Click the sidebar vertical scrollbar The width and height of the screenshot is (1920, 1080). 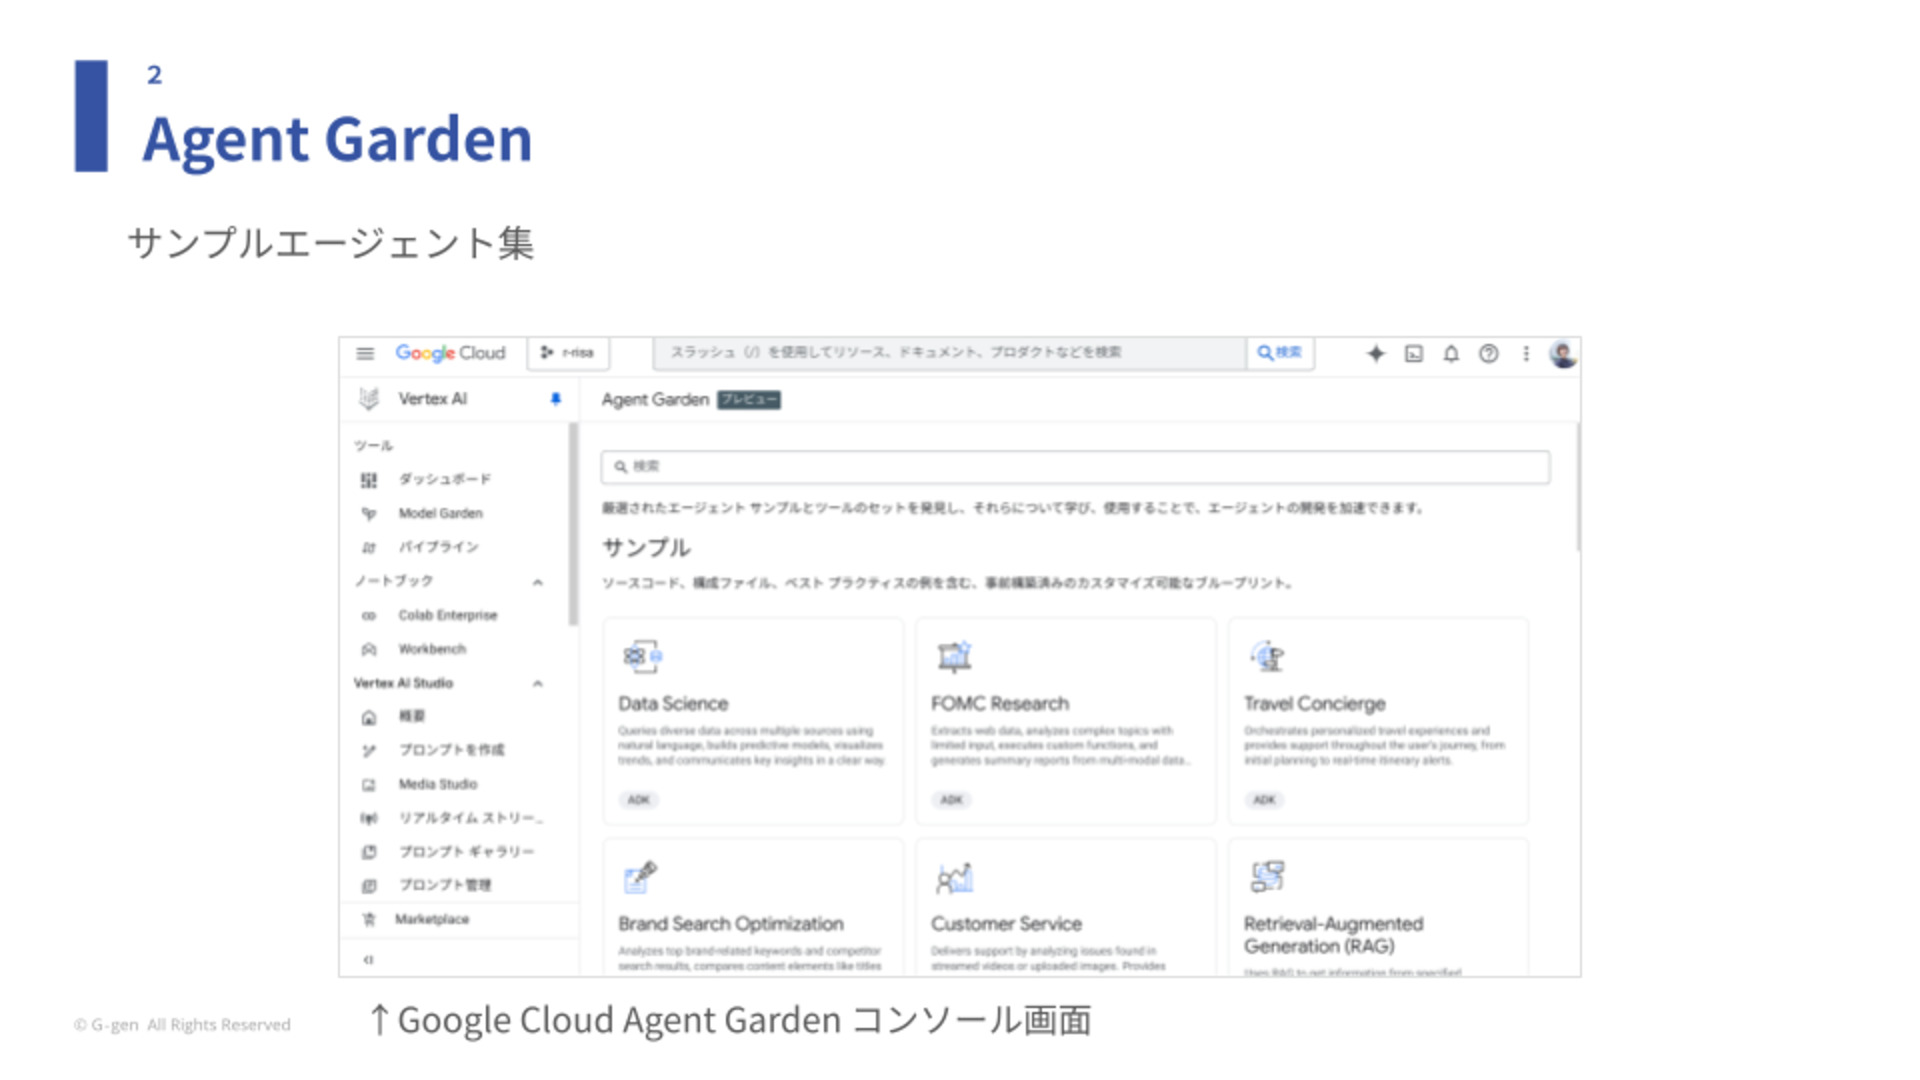point(573,525)
